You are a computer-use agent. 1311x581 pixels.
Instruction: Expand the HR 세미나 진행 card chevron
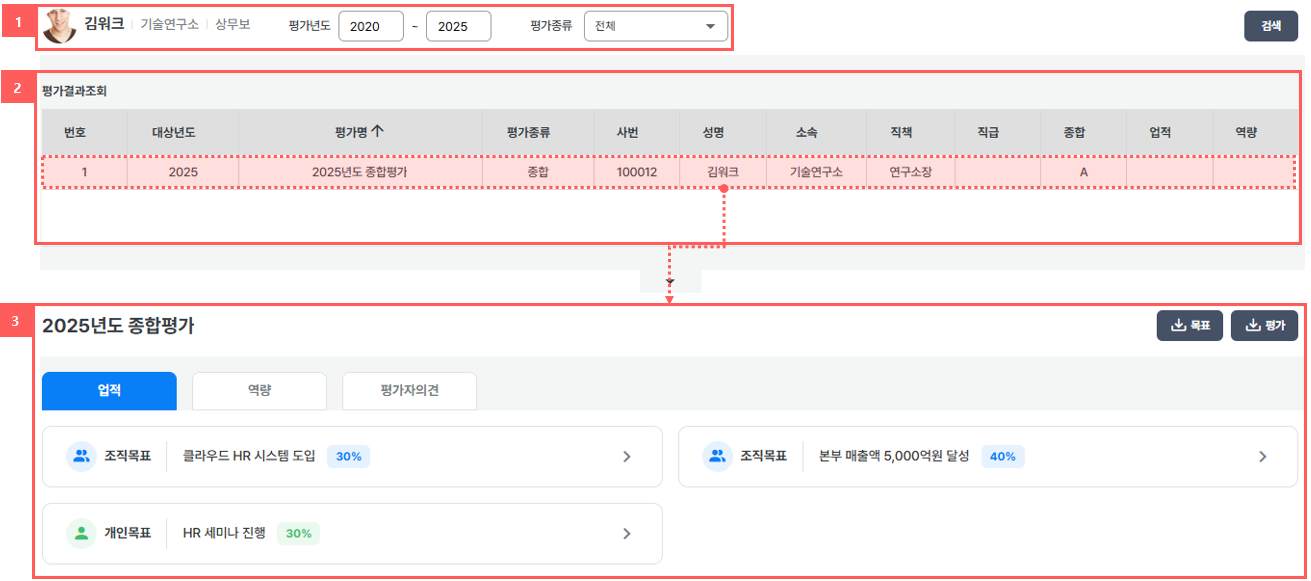coord(627,533)
